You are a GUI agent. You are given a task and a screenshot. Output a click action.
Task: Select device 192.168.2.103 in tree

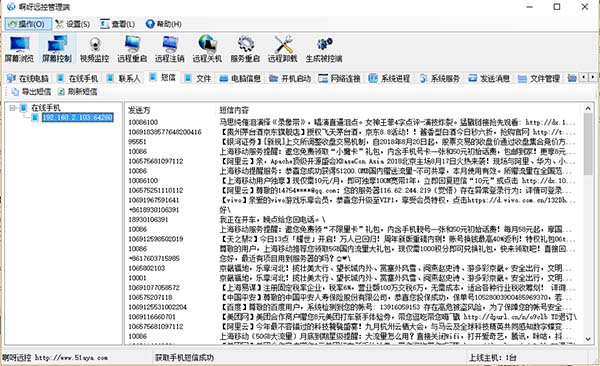[78, 118]
